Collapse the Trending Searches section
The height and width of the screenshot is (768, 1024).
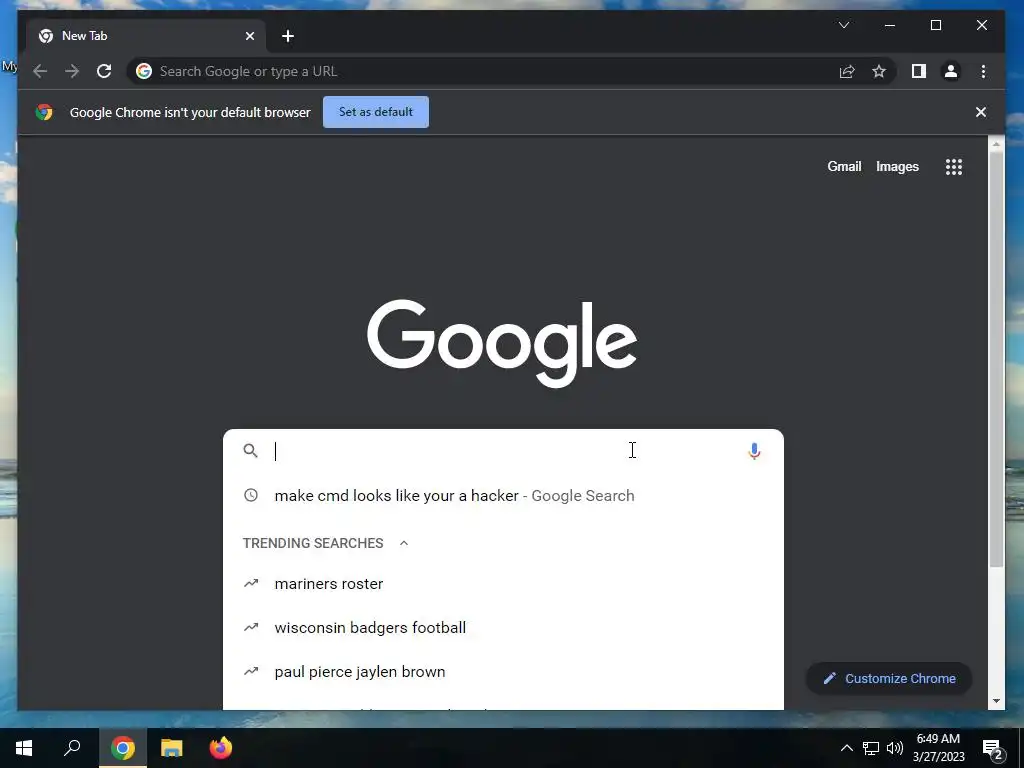[x=404, y=543]
